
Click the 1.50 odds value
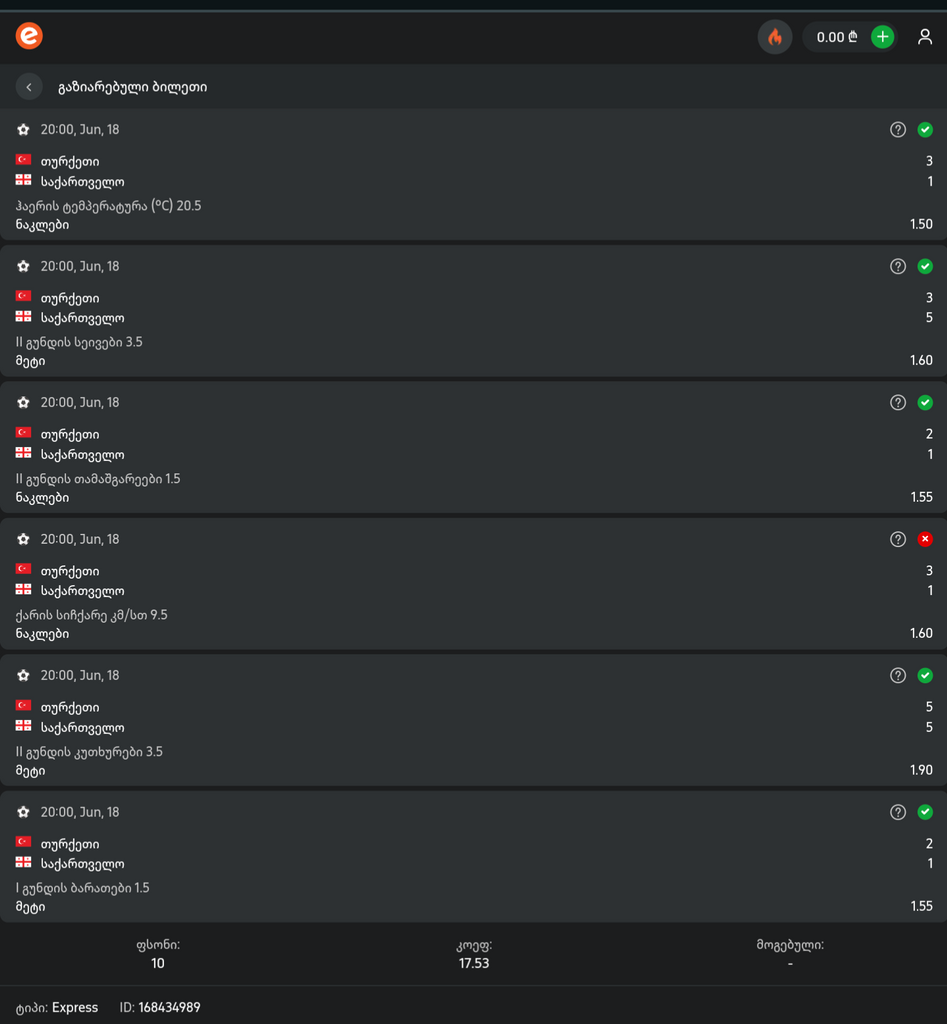(x=921, y=225)
